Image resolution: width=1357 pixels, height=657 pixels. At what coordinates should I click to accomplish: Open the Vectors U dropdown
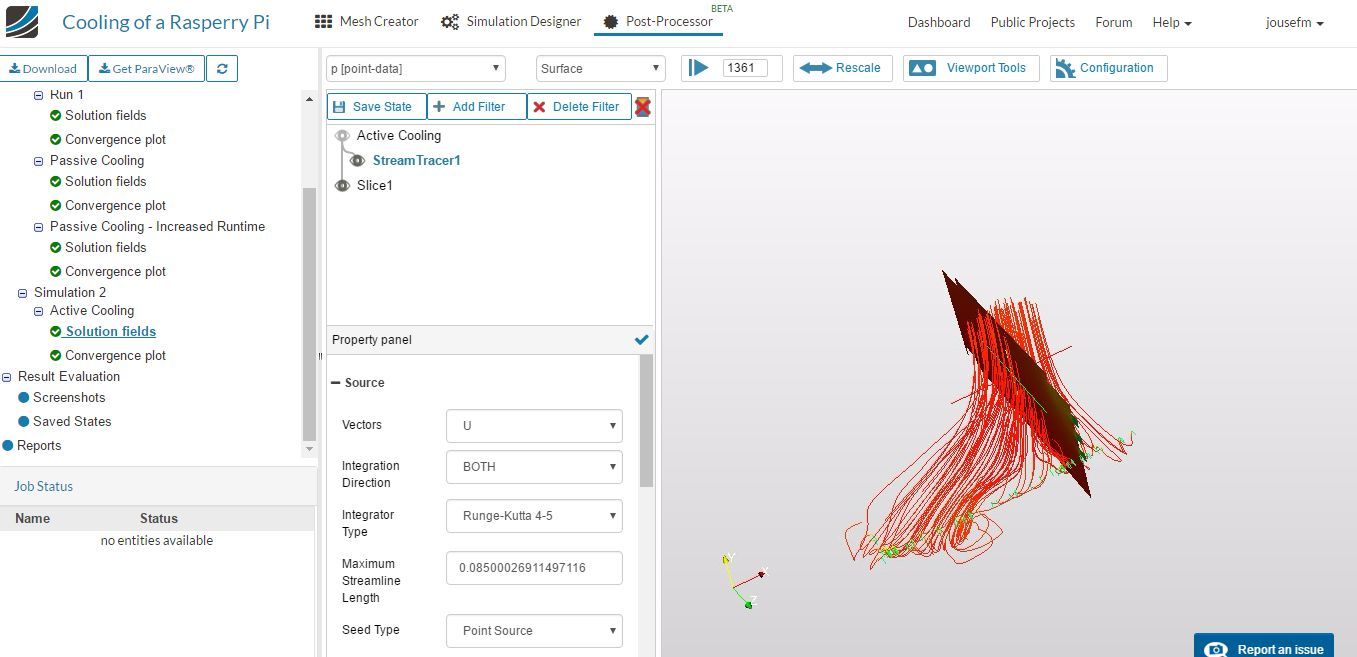tap(534, 425)
